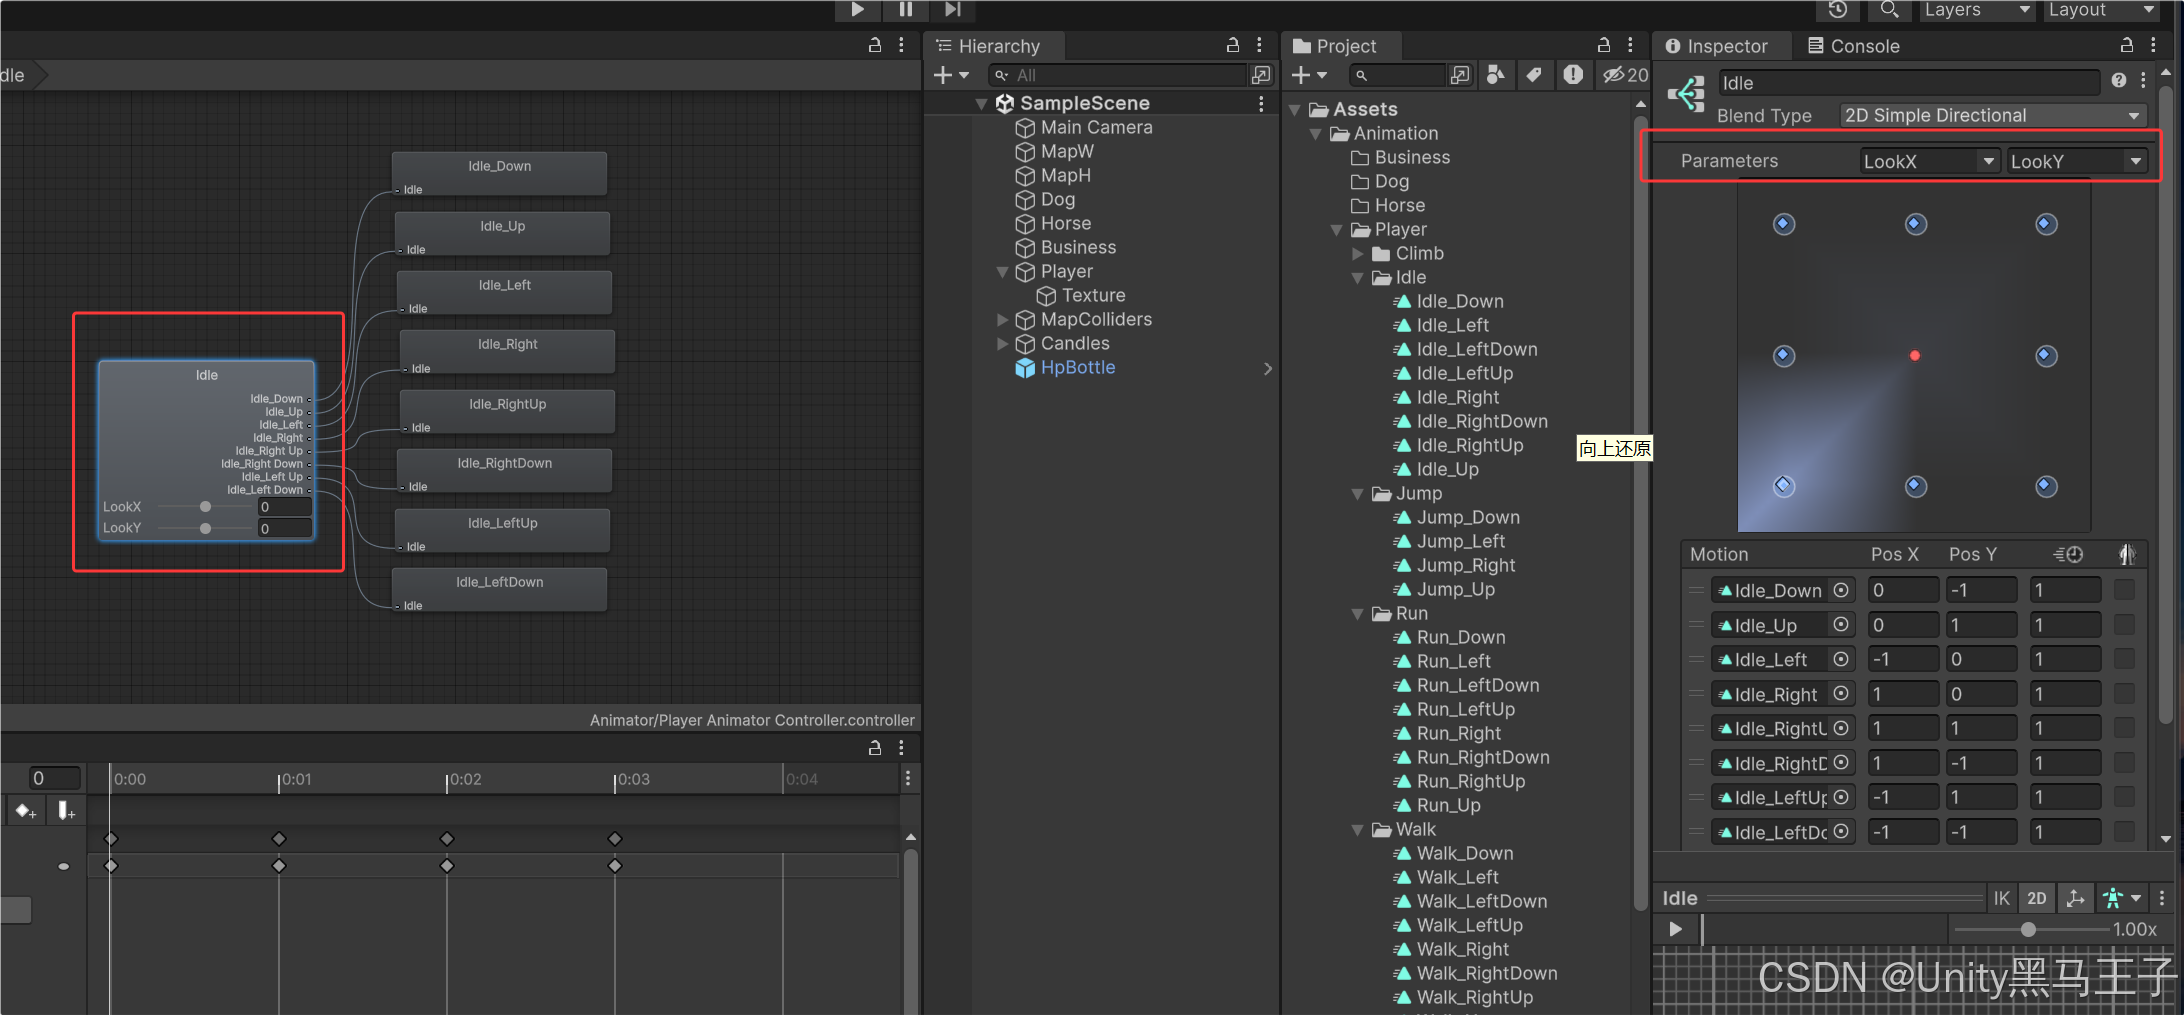Open the Layers dropdown
Screen dimensions: 2184x1015
tap(1976, 10)
